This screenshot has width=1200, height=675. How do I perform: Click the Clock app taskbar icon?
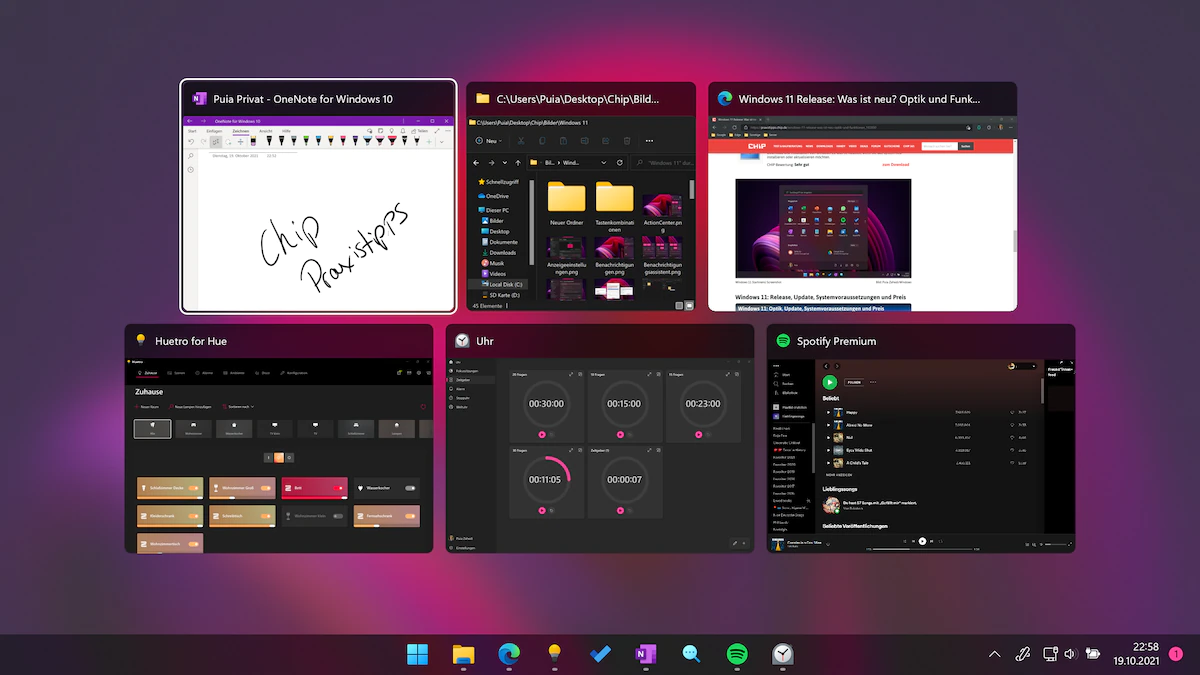coord(782,654)
